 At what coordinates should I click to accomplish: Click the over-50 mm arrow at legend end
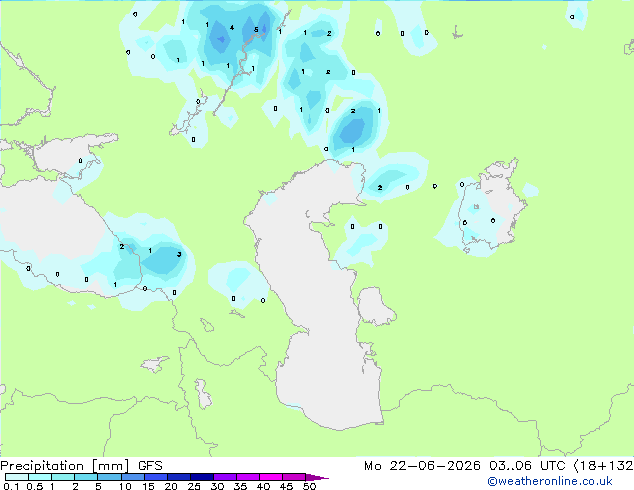(x=317, y=477)
